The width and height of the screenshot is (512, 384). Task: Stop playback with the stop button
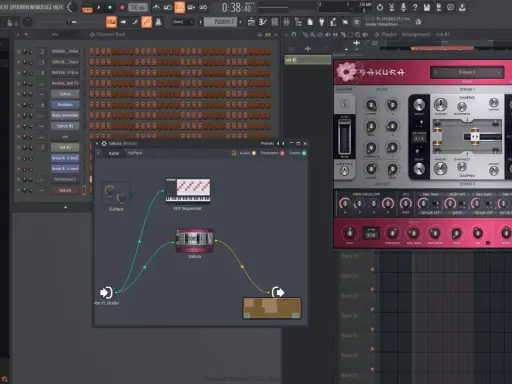click(x=110, y=7)
